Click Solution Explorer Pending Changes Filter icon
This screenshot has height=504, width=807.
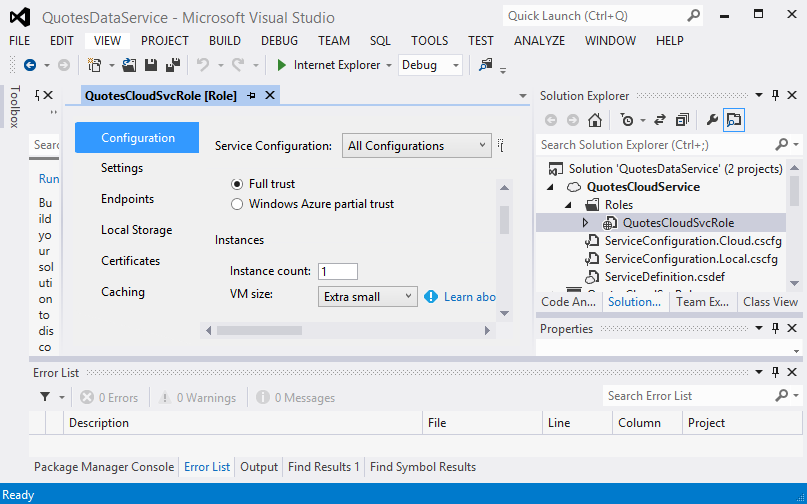(x=627, y=120)
